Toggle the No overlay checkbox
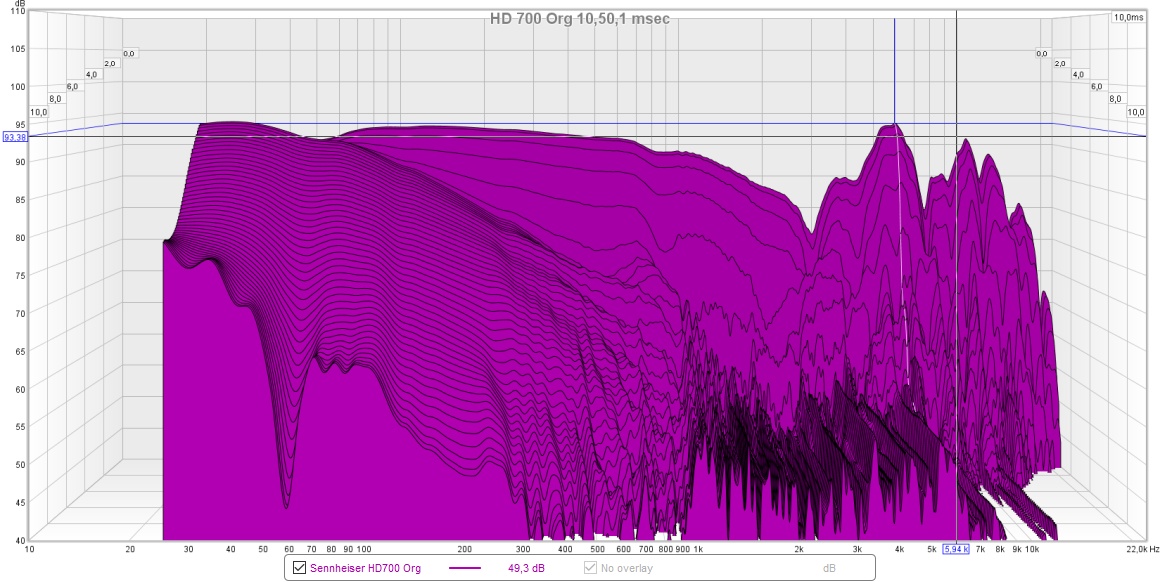Screen dimensions: 1160x582 [588, 567]
